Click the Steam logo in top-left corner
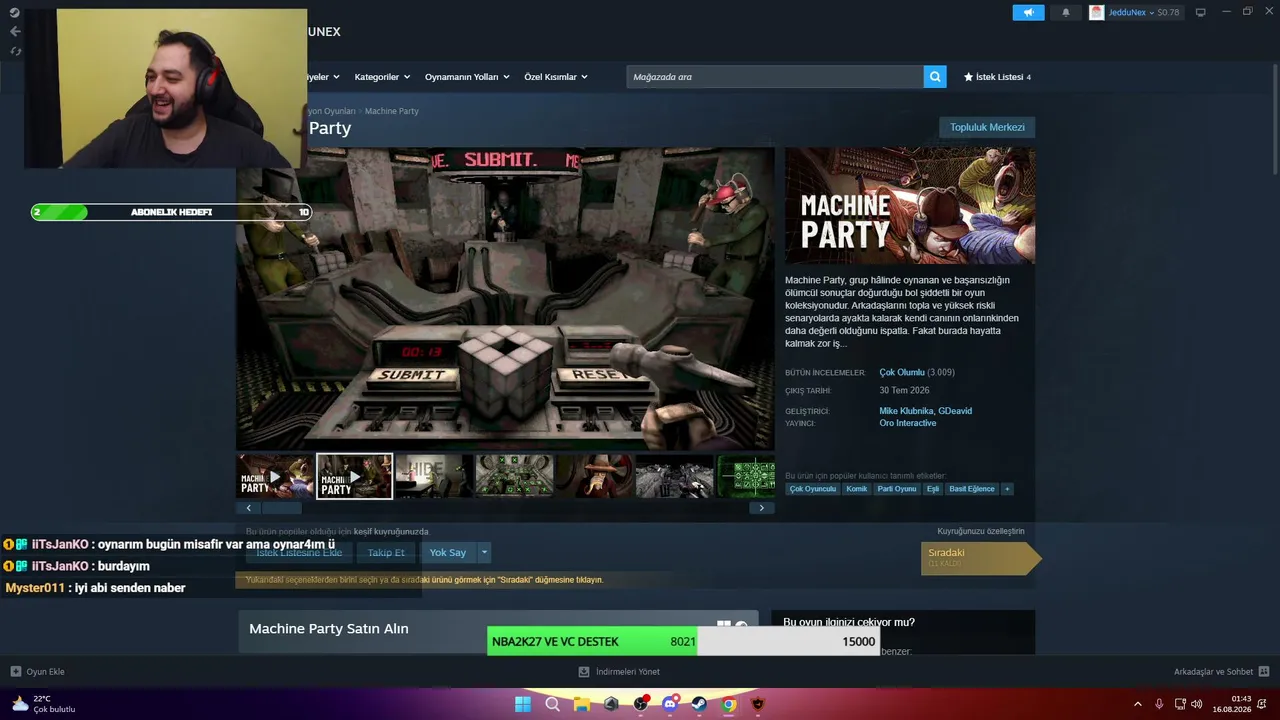This screenshot has height=720, width=1280. tap(15, 12)
